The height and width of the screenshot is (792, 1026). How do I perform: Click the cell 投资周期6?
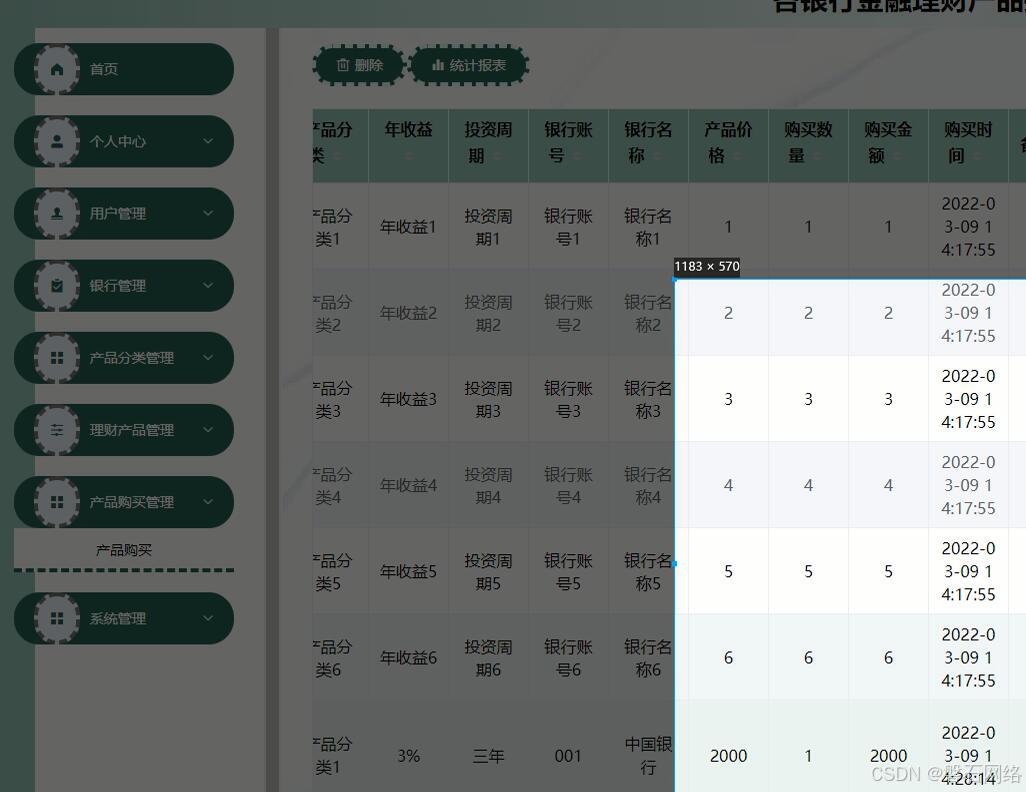488,658
